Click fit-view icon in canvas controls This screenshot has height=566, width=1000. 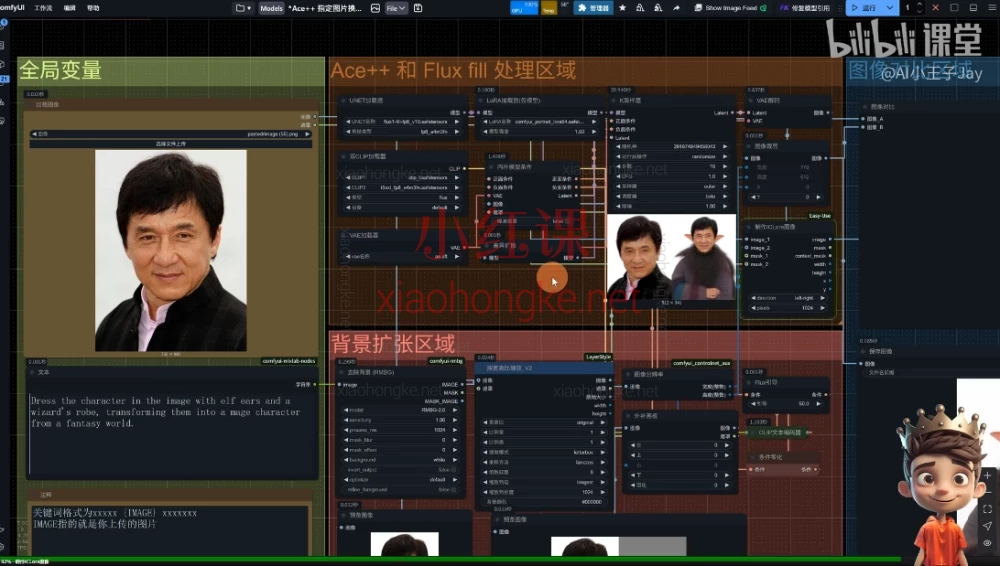click(987, 509)
